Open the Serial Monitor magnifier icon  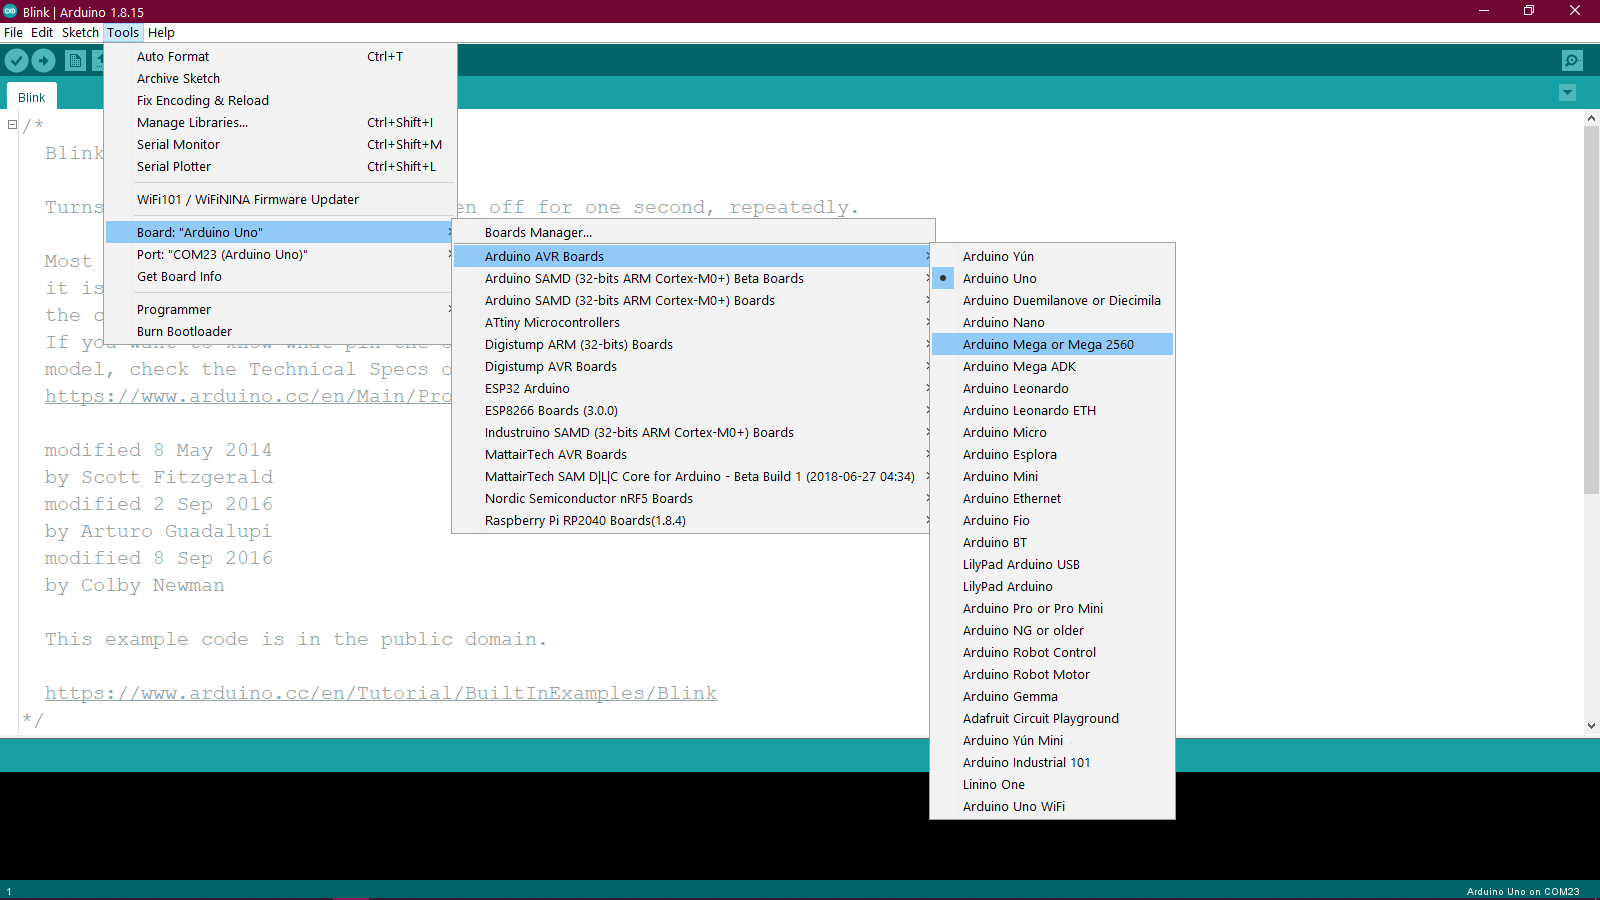(1572, 60)
